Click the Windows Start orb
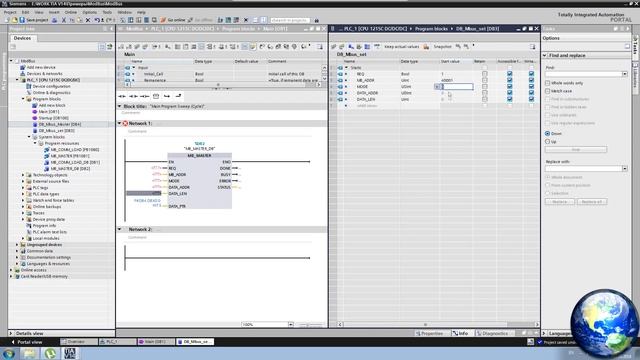This screenshot has height=360, width=640. (x=9, y=353)
